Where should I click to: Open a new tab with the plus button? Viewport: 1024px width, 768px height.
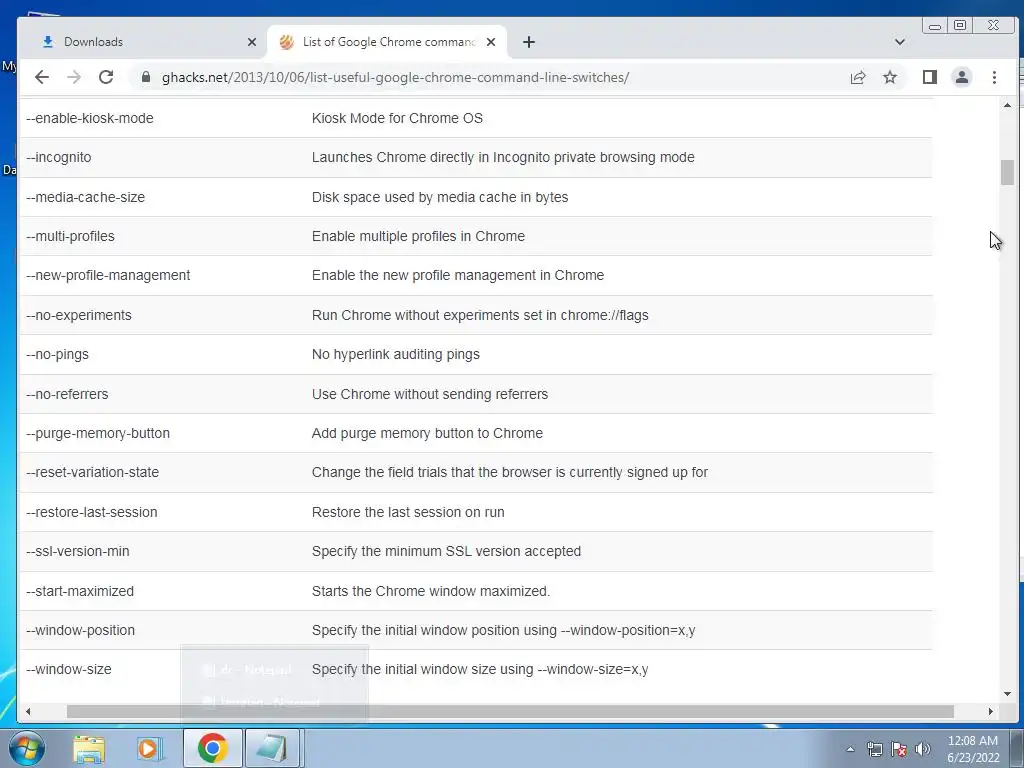(529, 42)
